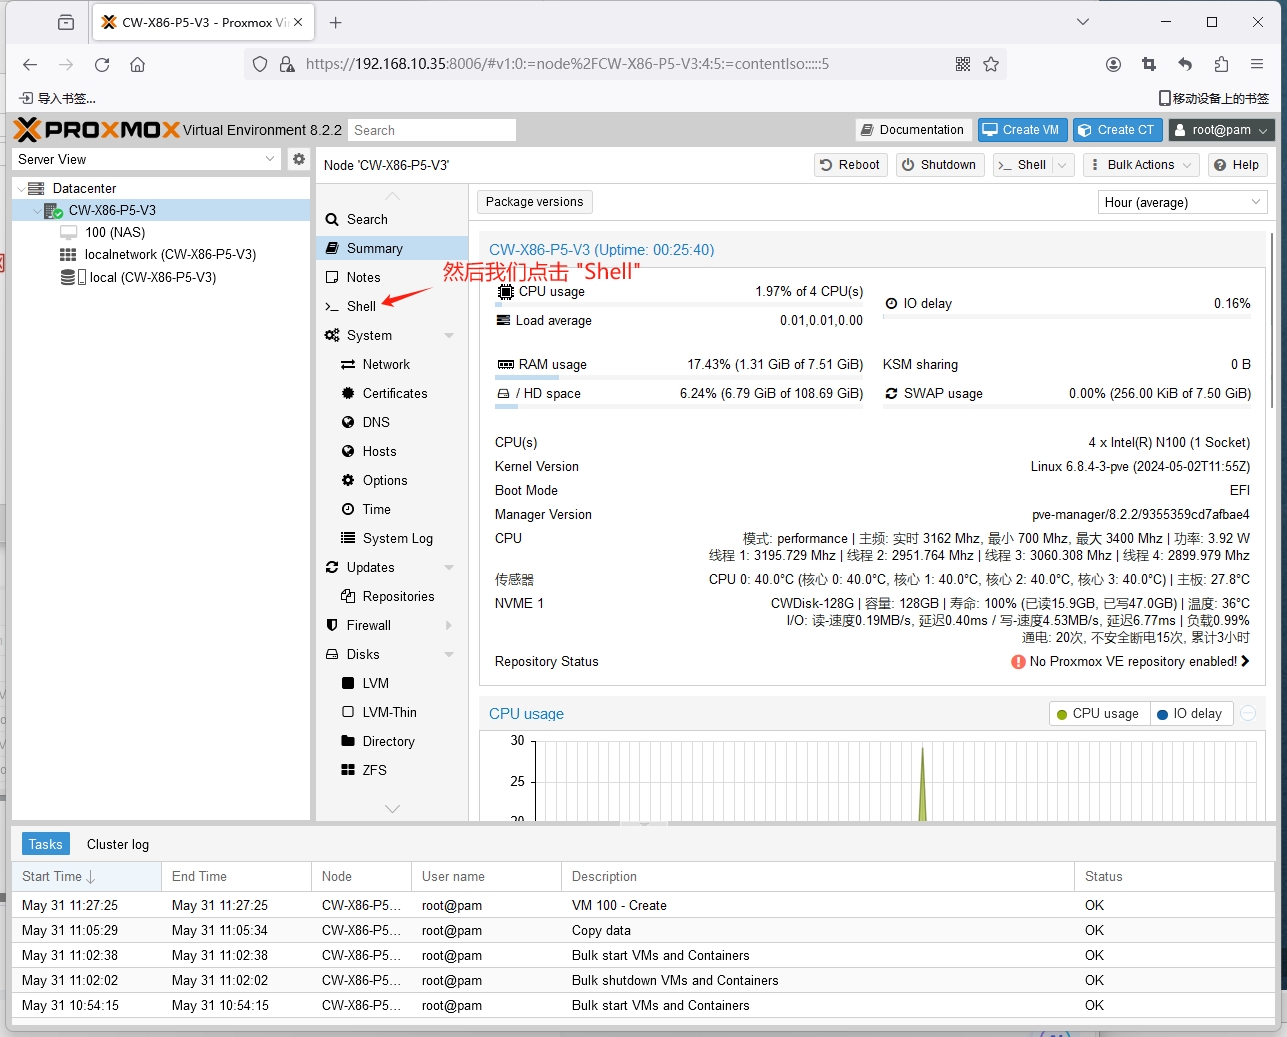
Task: Open Search in the node menu
Action: click(367, 219)
